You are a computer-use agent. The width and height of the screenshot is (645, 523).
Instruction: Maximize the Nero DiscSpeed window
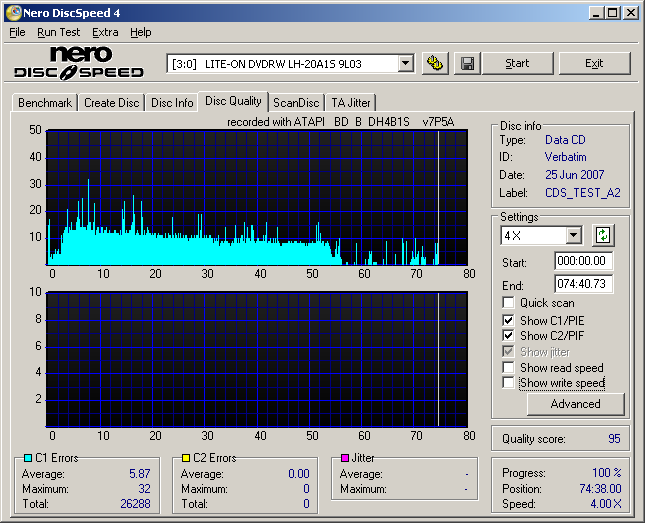coord(613,13)
